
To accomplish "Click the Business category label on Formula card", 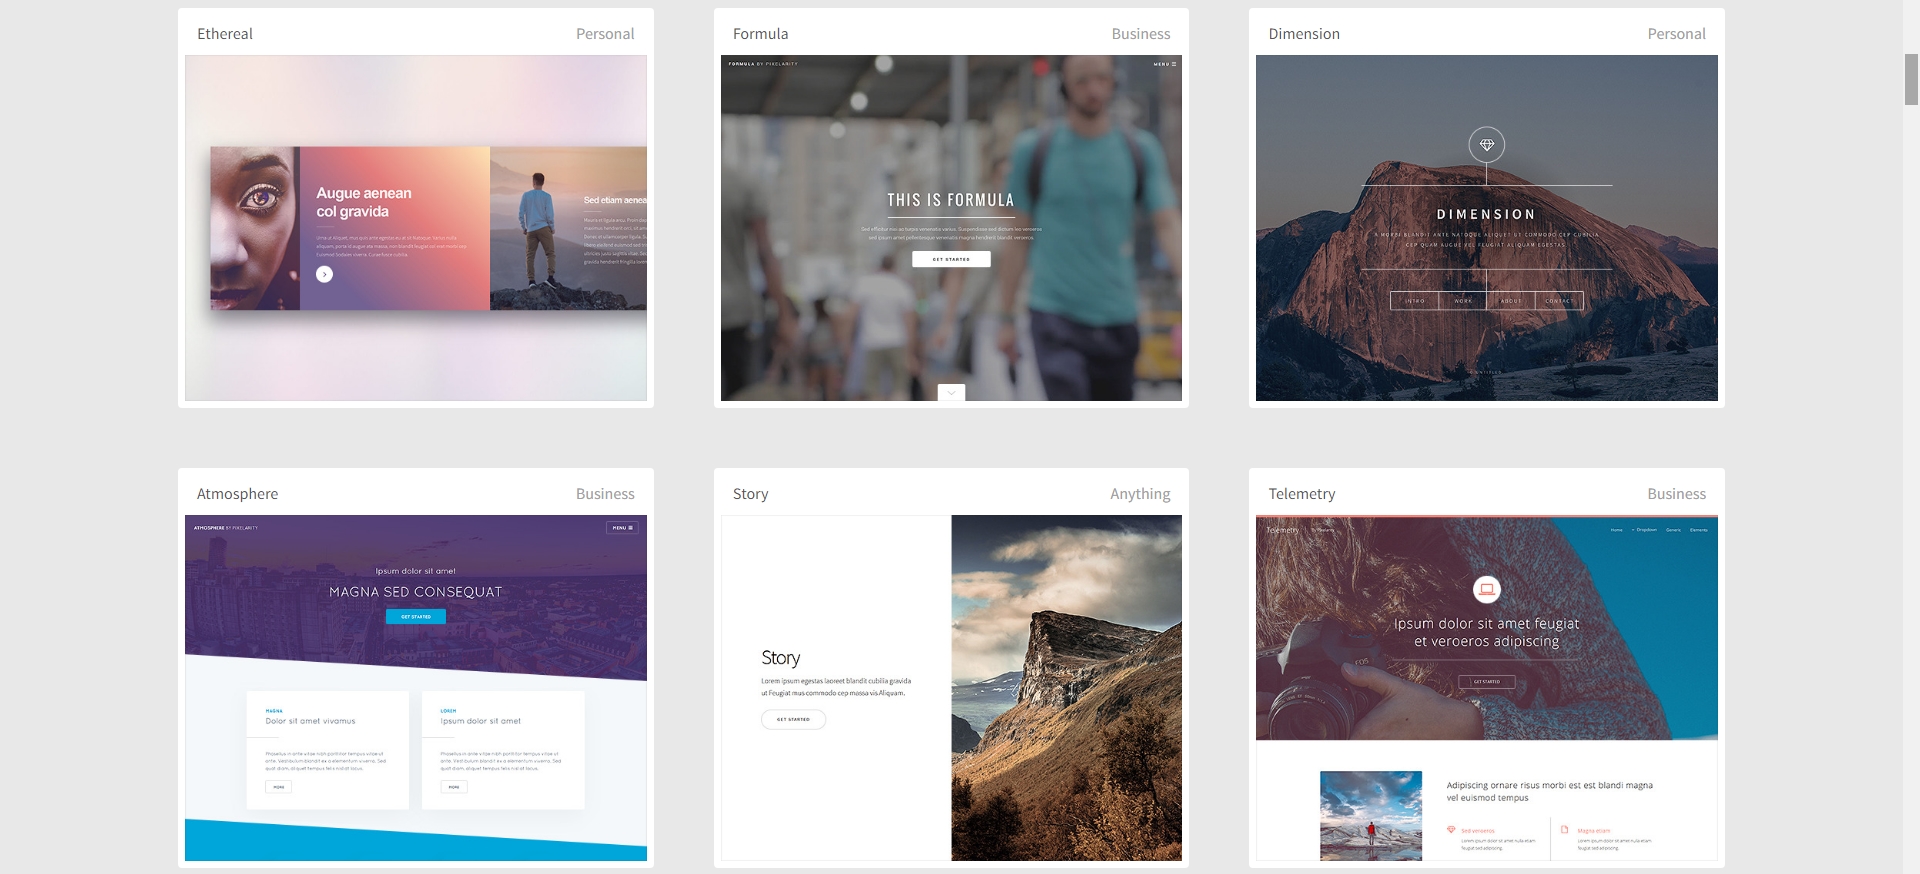I will click(1140, 34).
